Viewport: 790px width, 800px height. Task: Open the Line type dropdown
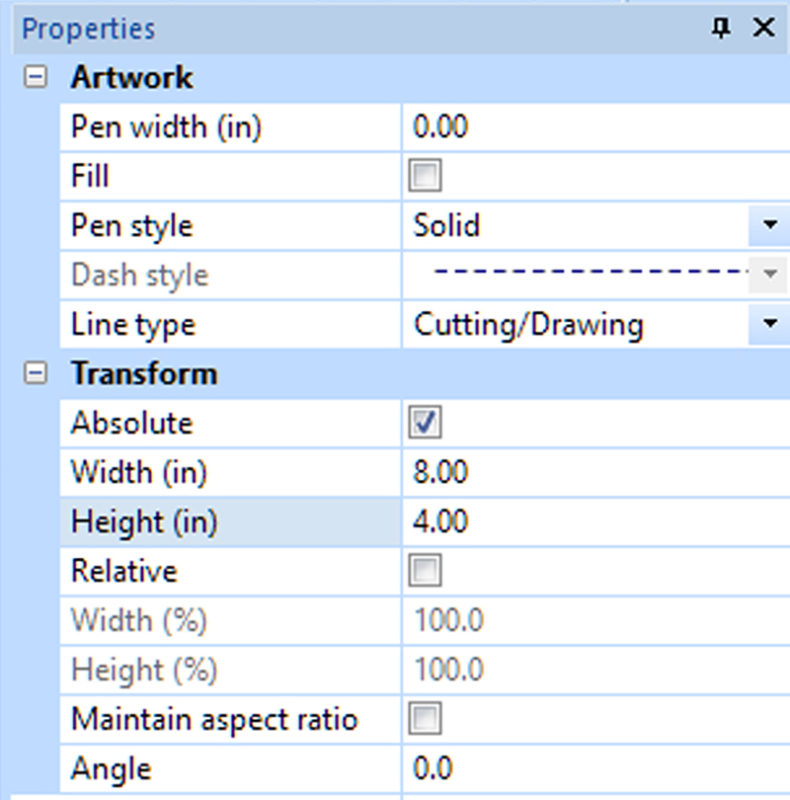(x=768, y=324)
